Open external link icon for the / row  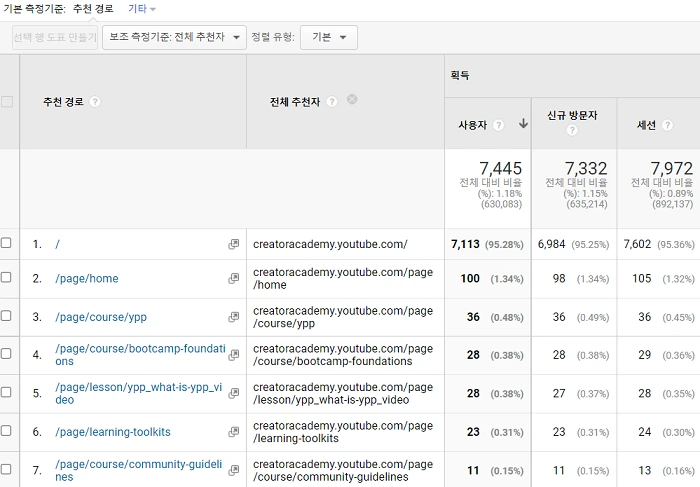[x=233, y=244]
